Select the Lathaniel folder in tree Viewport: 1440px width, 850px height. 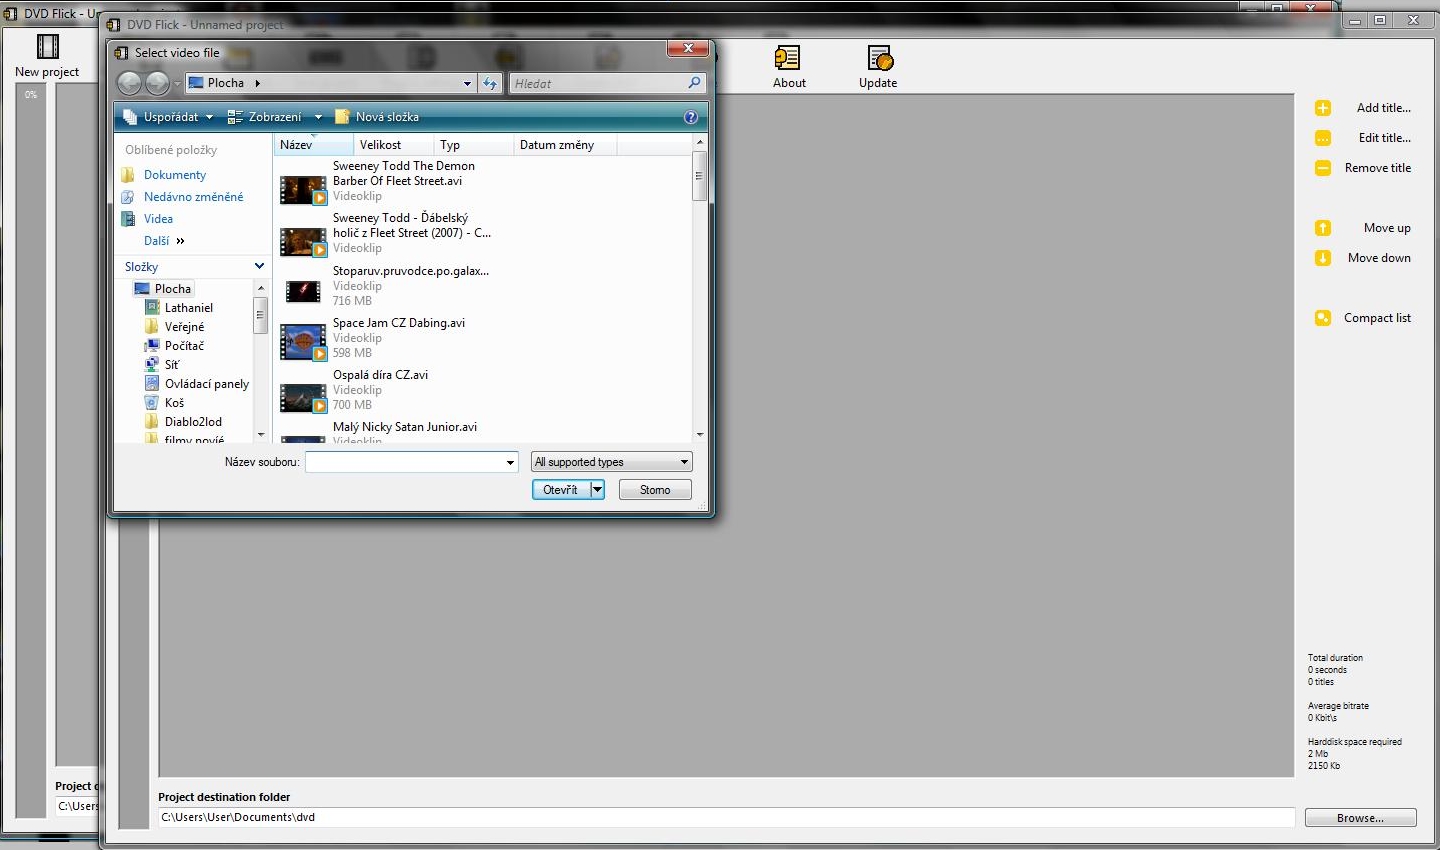[189, 308]
